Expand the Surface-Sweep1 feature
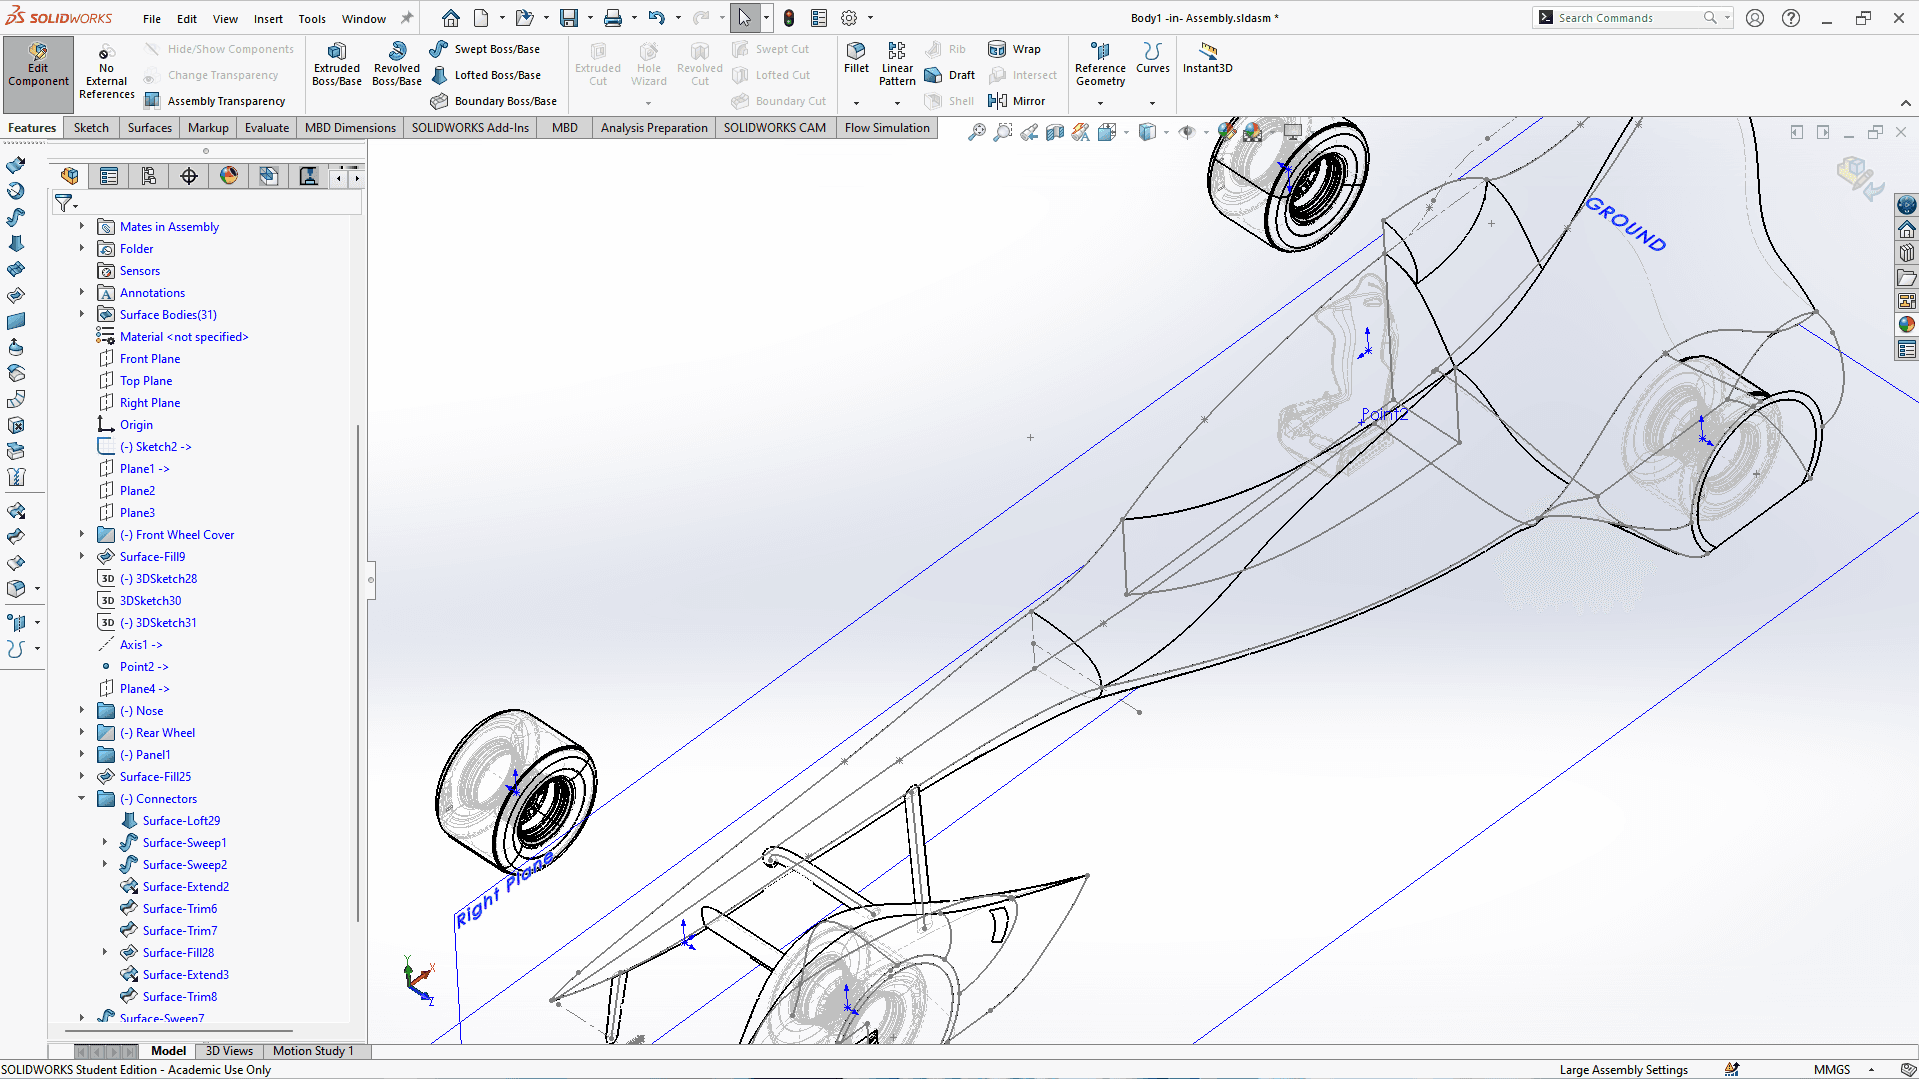This screenshot has width=1919, height=1079. pyautogui.click(x=104, y=843)
